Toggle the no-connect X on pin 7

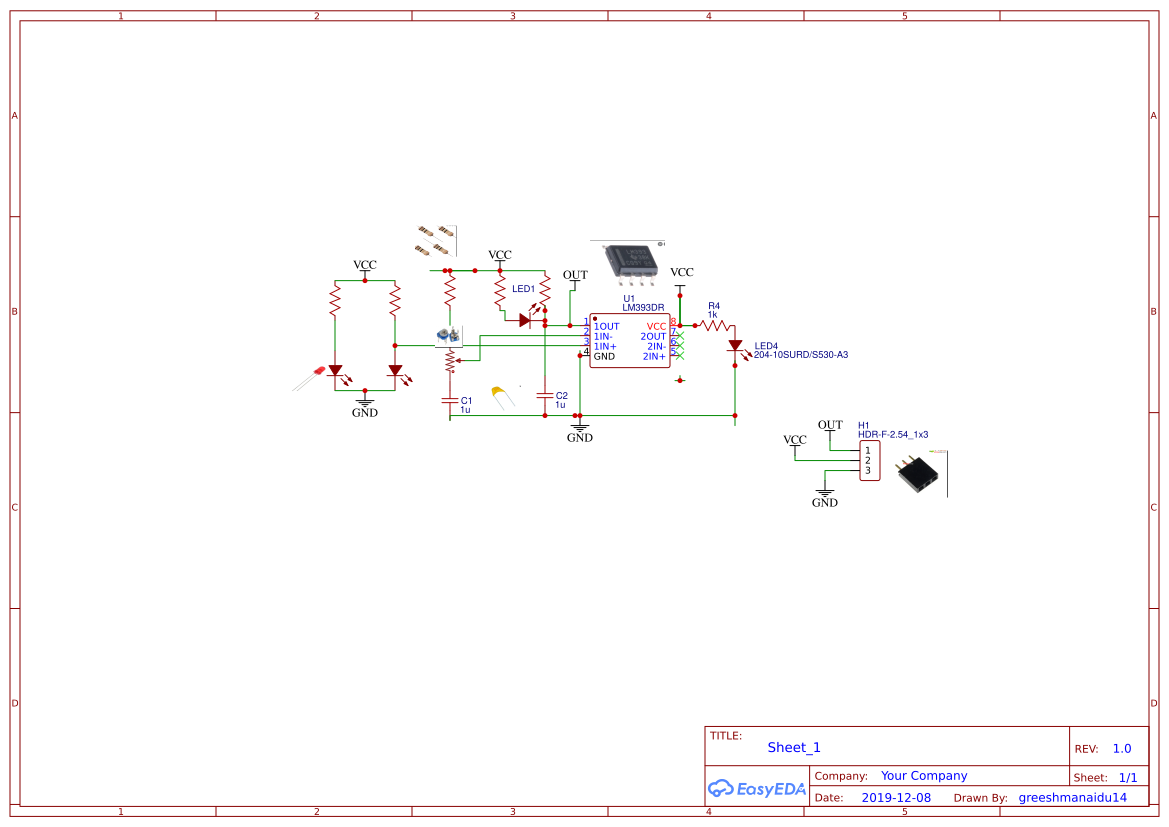tap(680, 335)
